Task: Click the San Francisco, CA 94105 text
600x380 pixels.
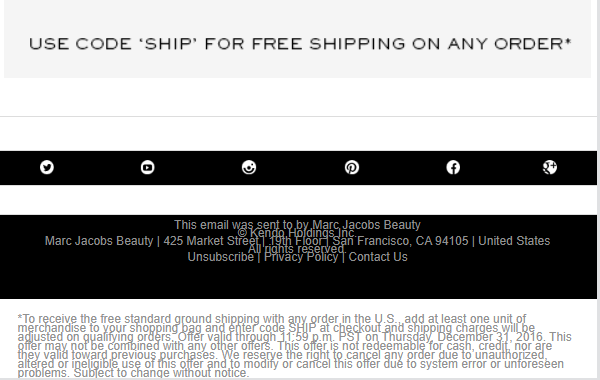Action: click(x=400, y=241)
